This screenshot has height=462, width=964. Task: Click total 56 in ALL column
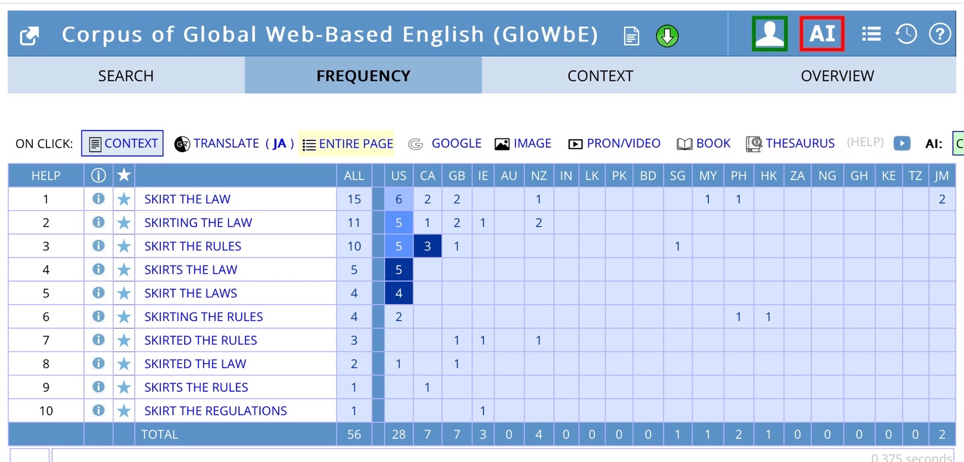pos(354,434)
